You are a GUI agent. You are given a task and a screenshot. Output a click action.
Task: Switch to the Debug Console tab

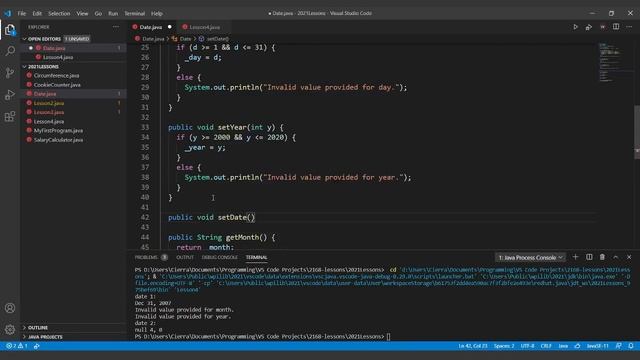(220, 257)
